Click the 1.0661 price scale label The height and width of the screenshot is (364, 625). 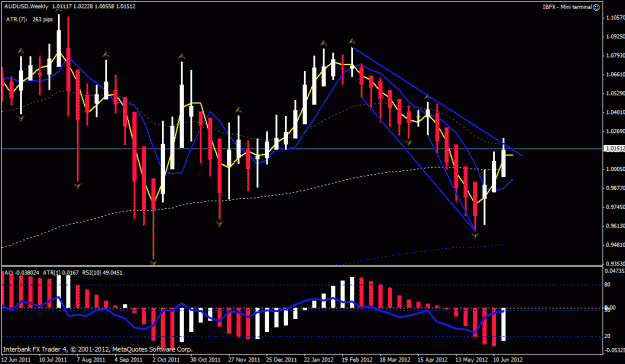point(614,74)
